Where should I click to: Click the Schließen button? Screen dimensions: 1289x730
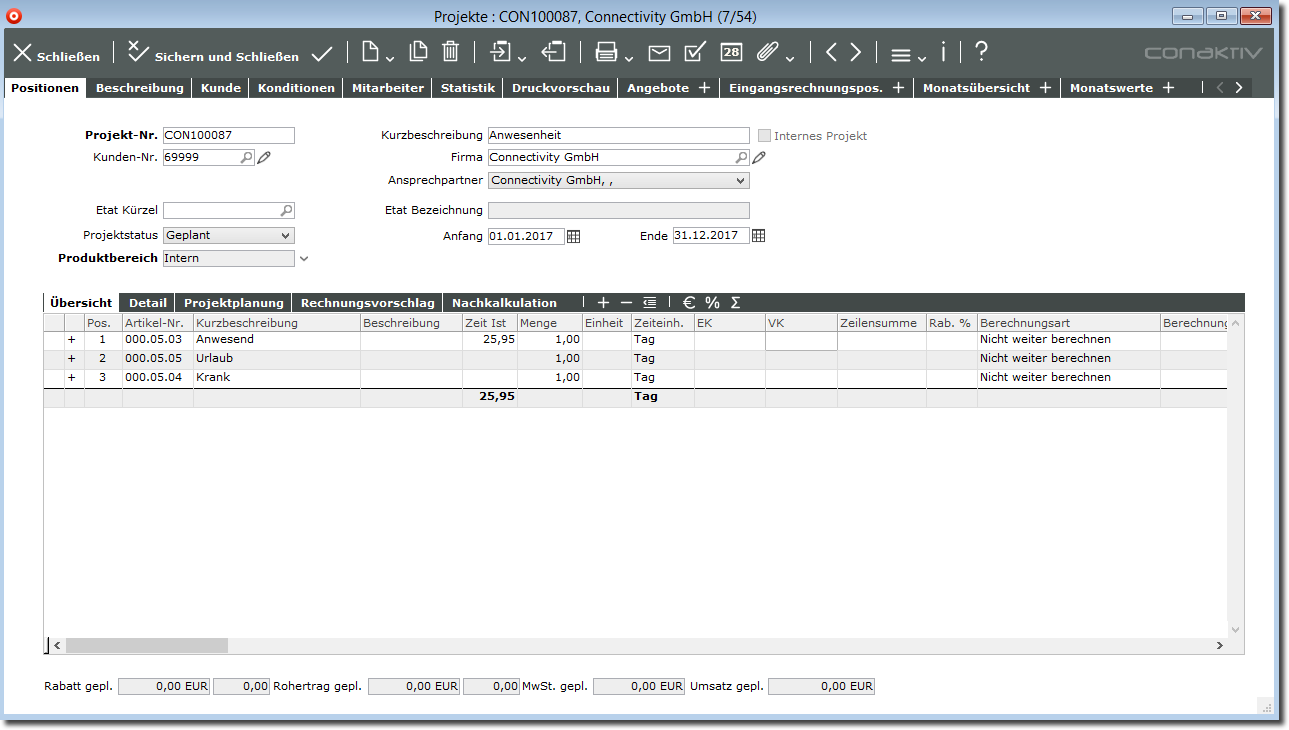pyautogui.click(x=56, y=54)
